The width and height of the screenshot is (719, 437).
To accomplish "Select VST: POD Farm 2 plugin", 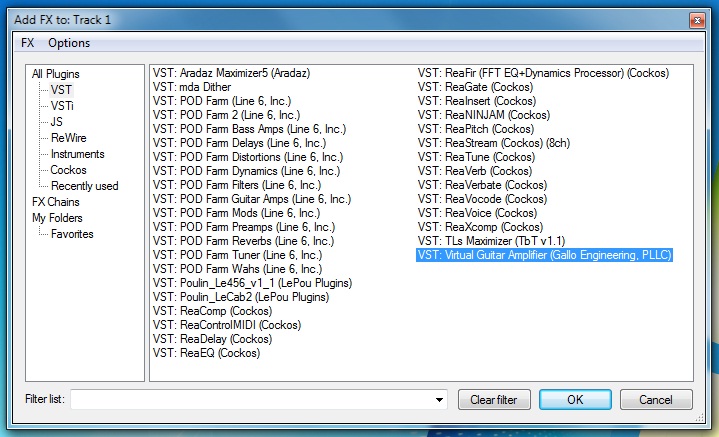I will 227,115.
